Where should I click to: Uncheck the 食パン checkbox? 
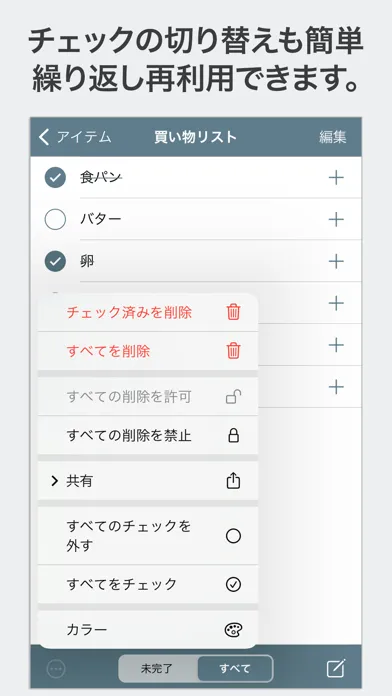click(x=55, y=178)
